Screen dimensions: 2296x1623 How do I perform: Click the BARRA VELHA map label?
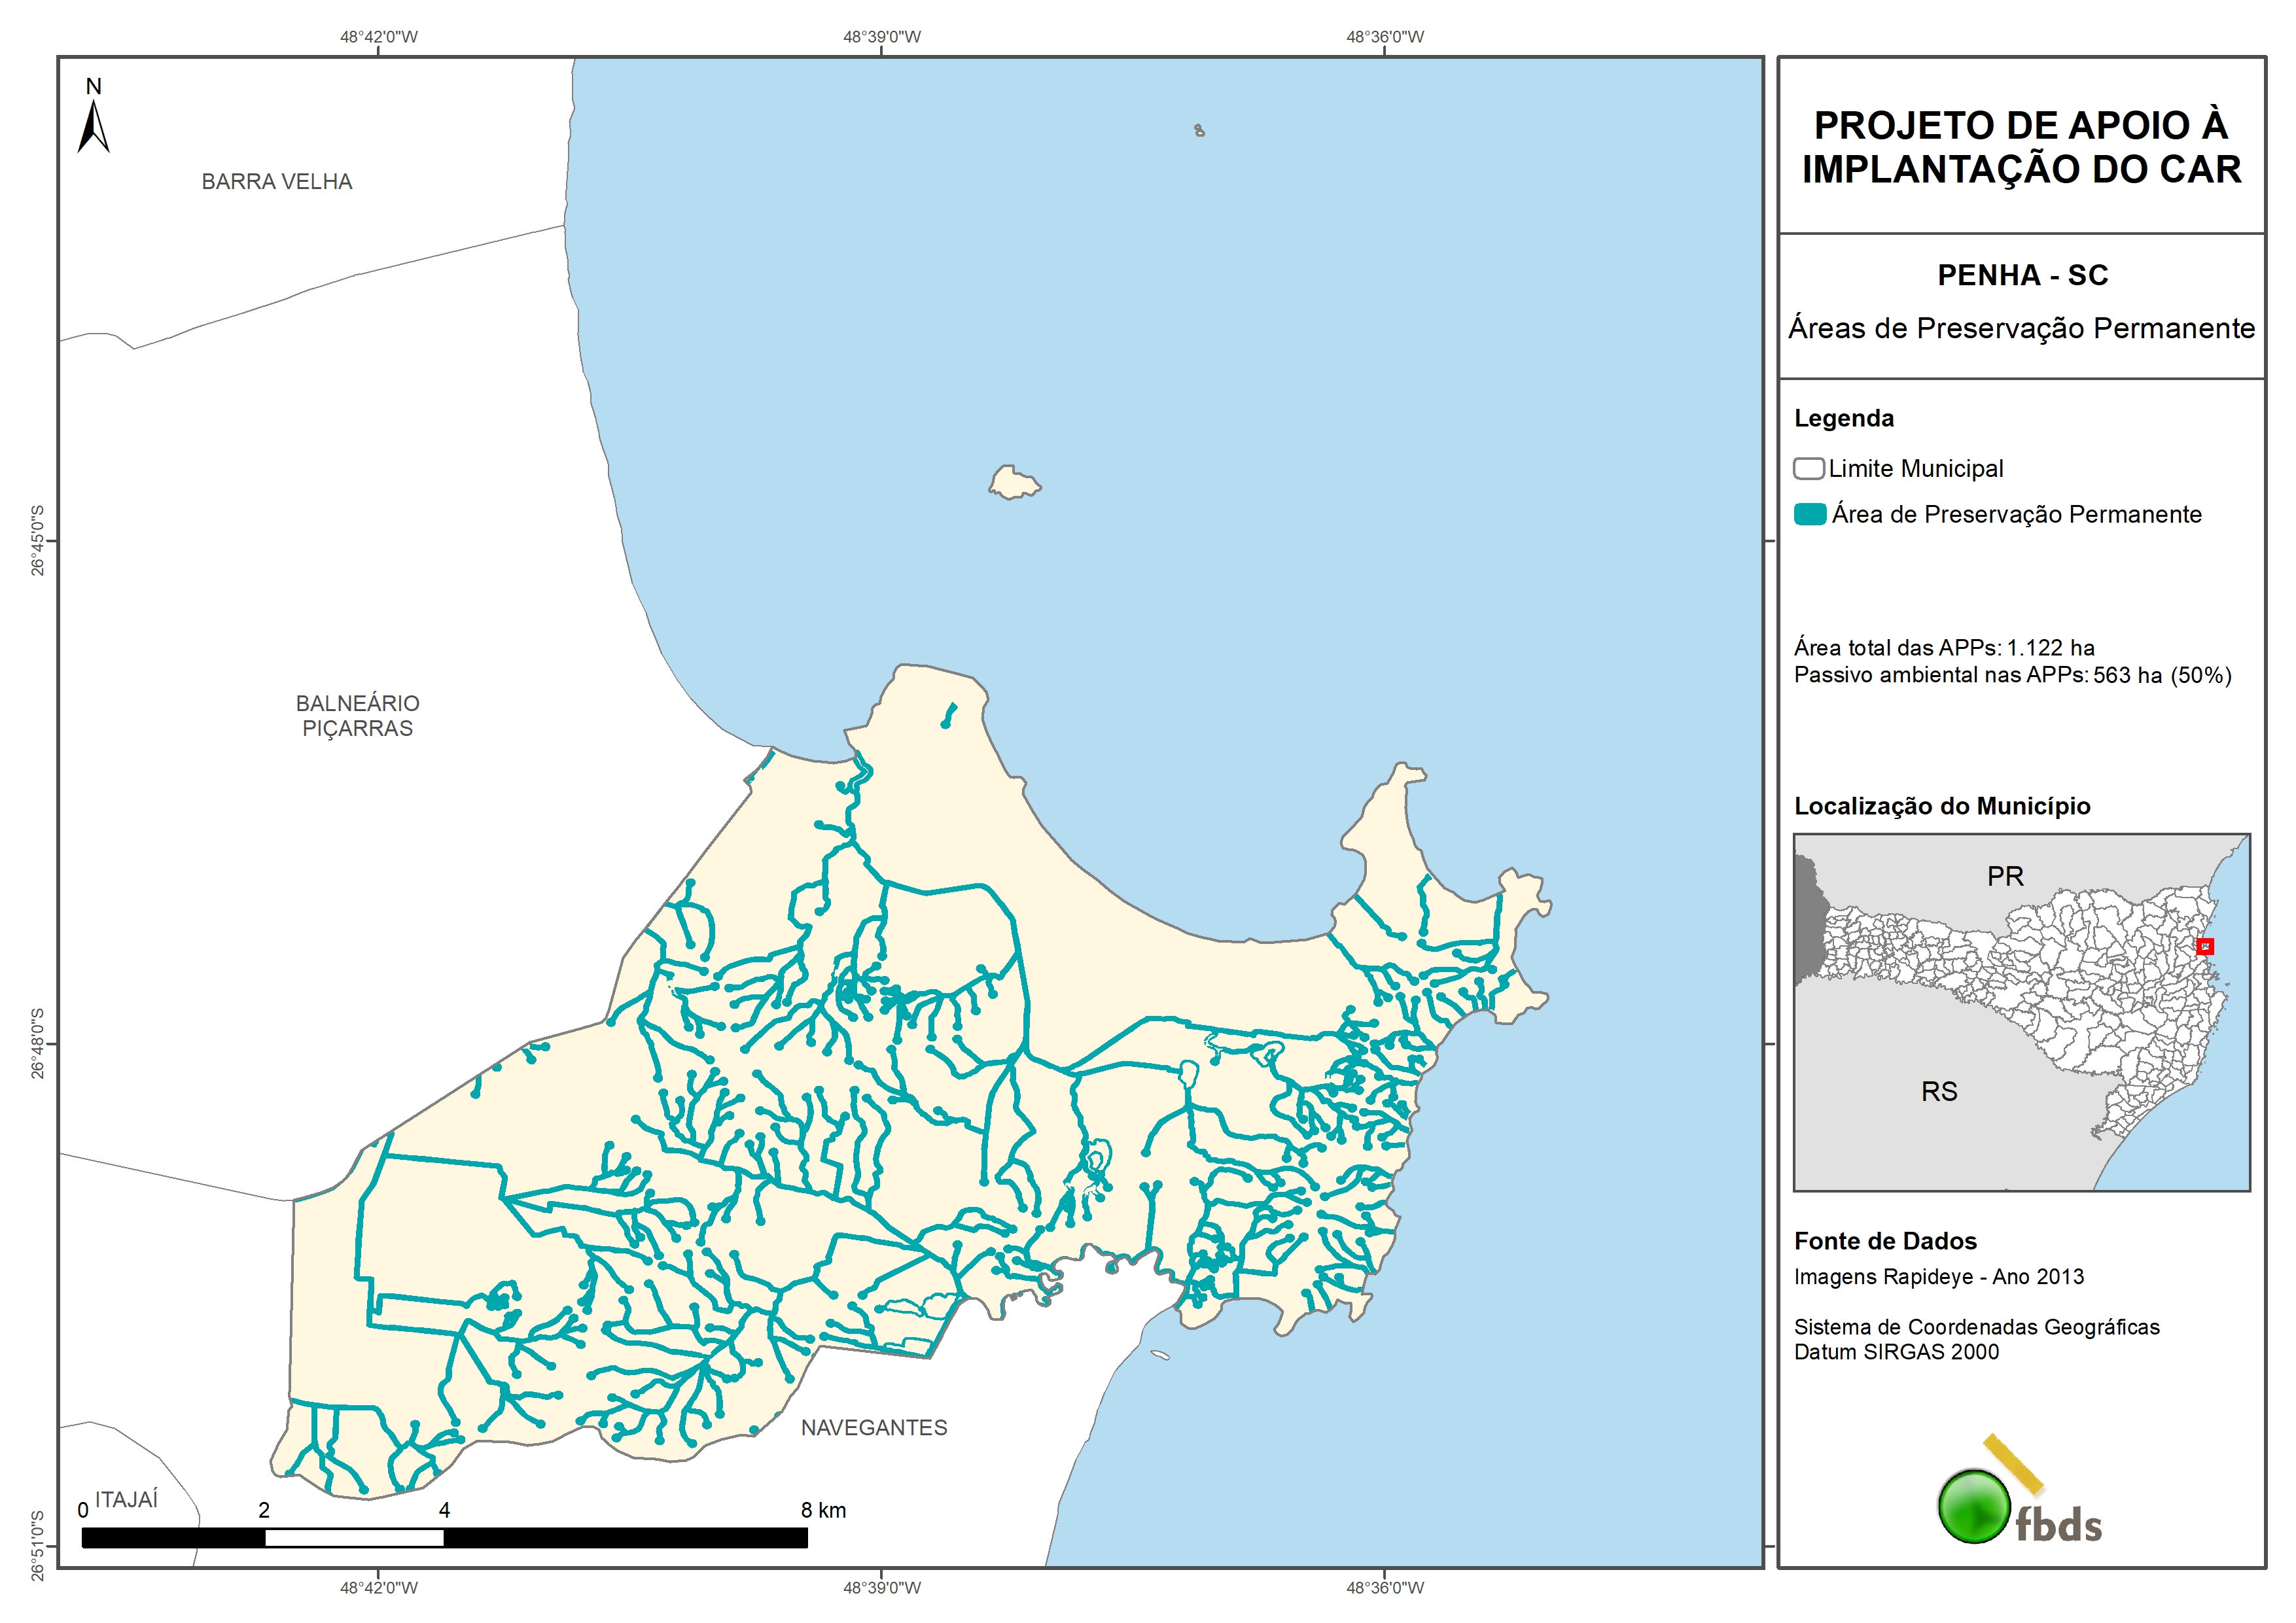(x=277, y=182)
